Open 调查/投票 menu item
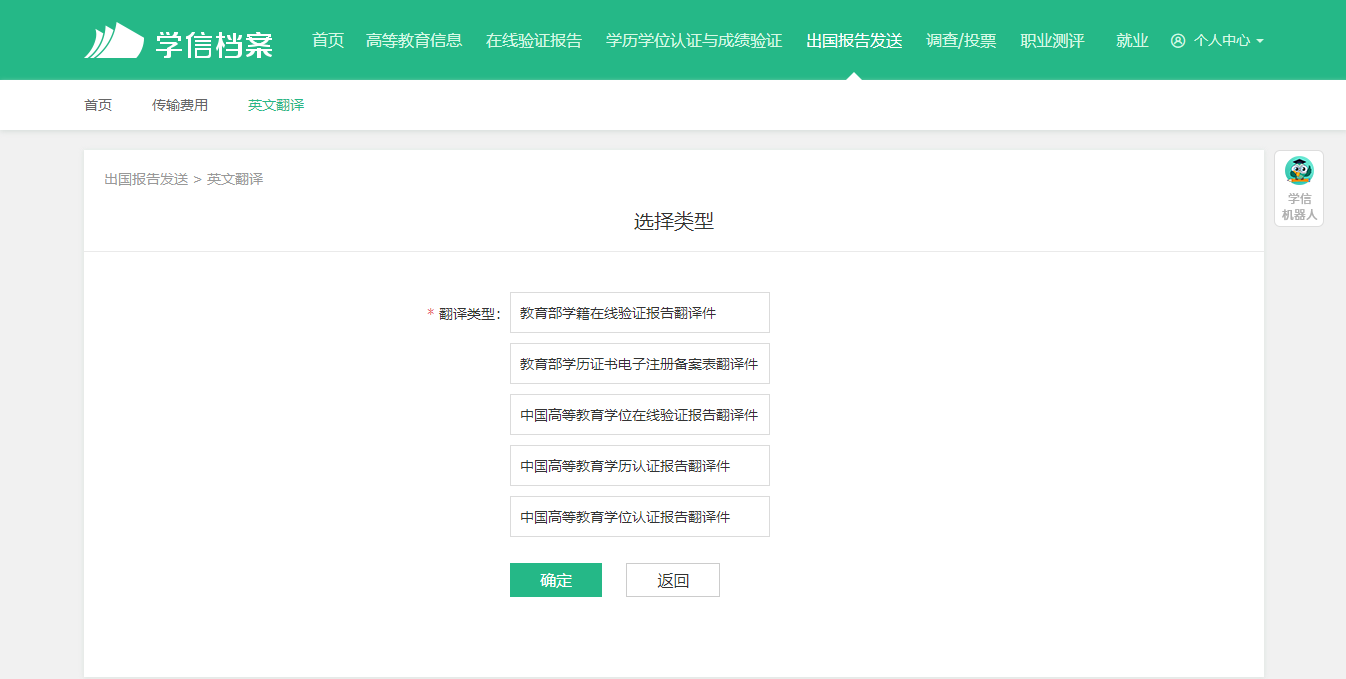The width and height of the screenshot is (1346, 679). pos(961,41)
